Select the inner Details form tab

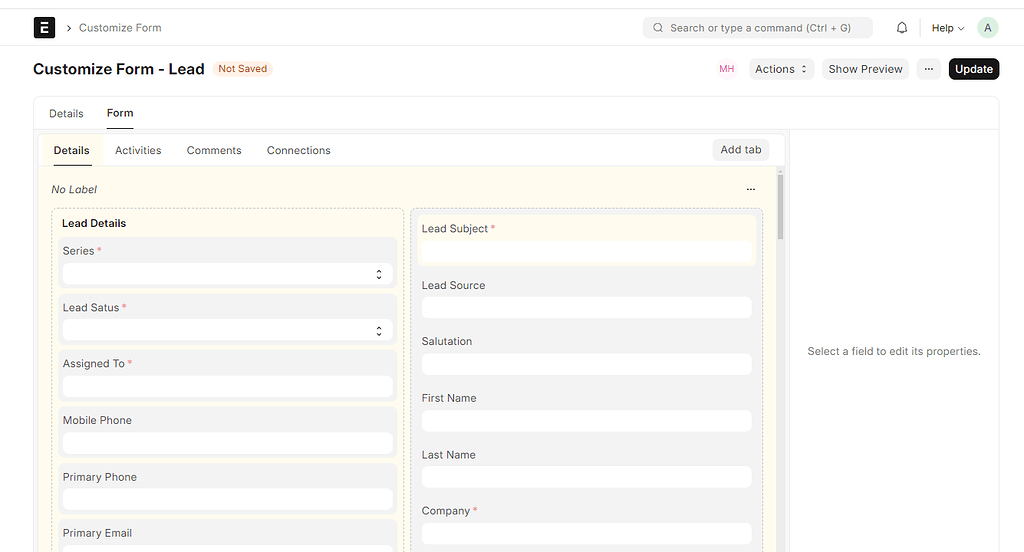[71, 150]
